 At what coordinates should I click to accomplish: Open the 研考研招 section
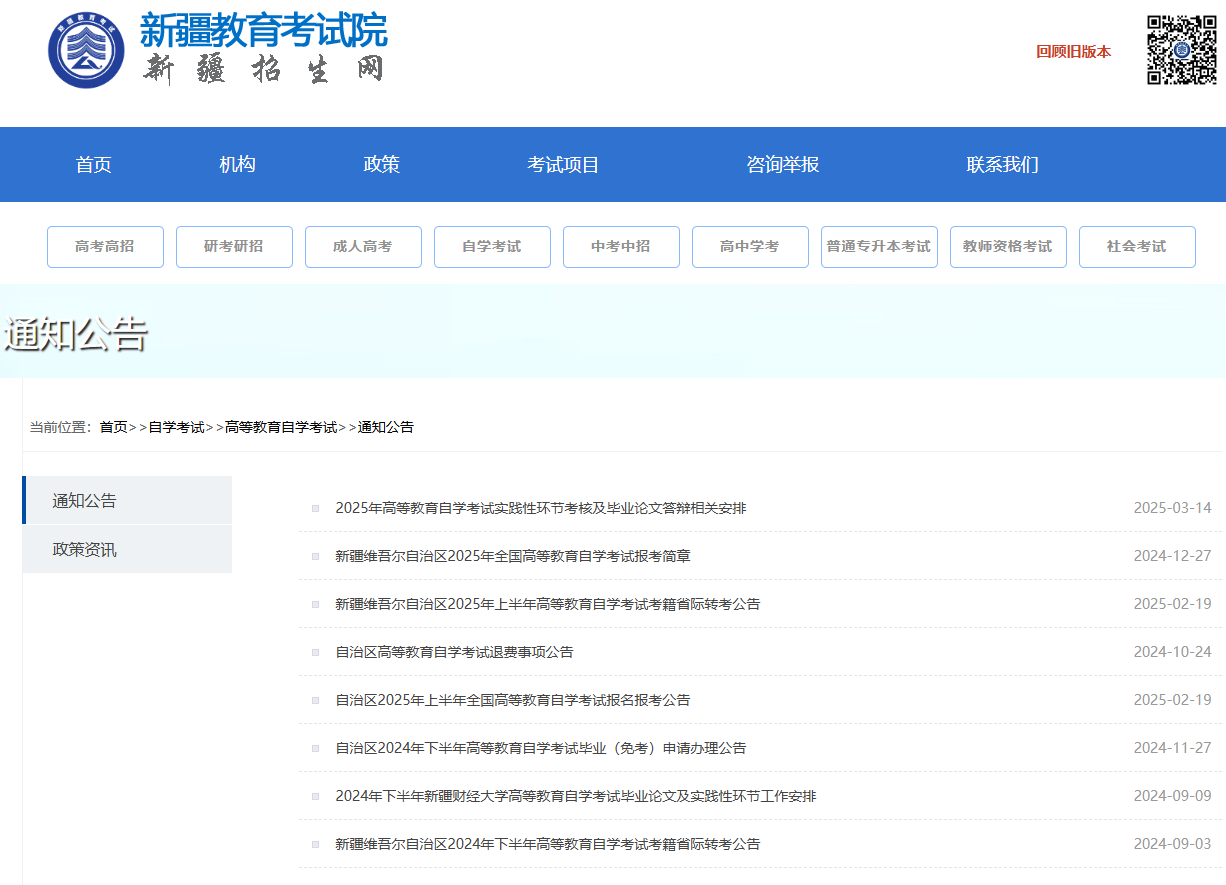click(x=234, y=246)
